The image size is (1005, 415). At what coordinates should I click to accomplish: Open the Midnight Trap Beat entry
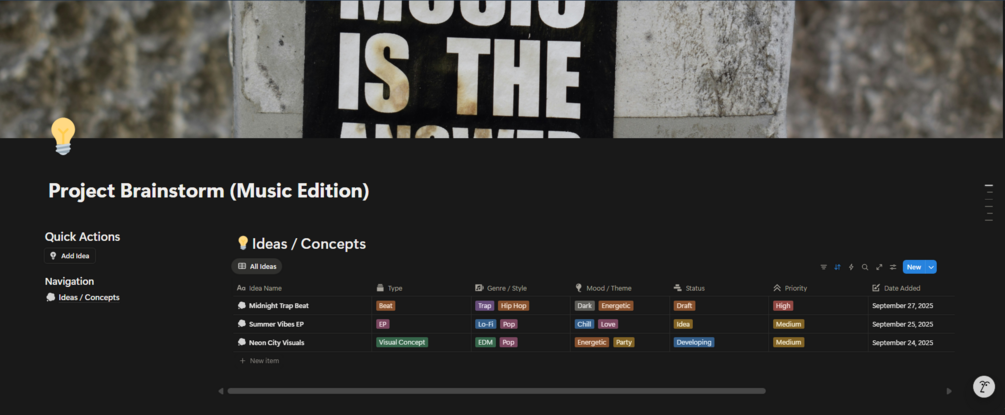(x=279, y=306)
